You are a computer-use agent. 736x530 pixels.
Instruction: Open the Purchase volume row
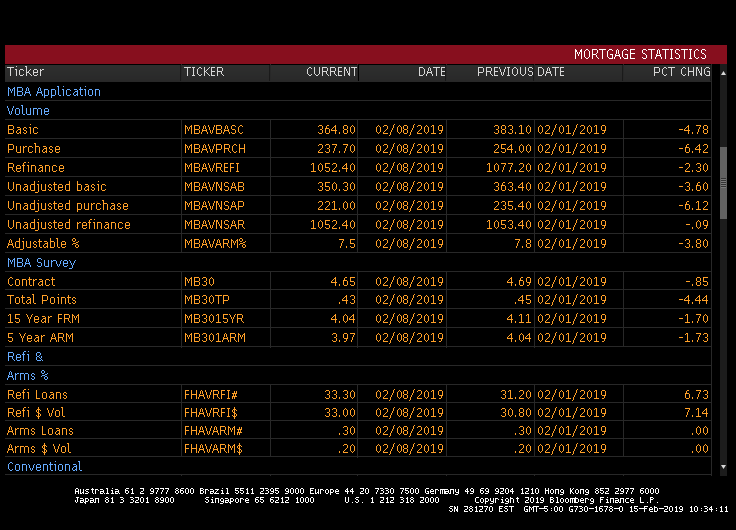(358, 149)
